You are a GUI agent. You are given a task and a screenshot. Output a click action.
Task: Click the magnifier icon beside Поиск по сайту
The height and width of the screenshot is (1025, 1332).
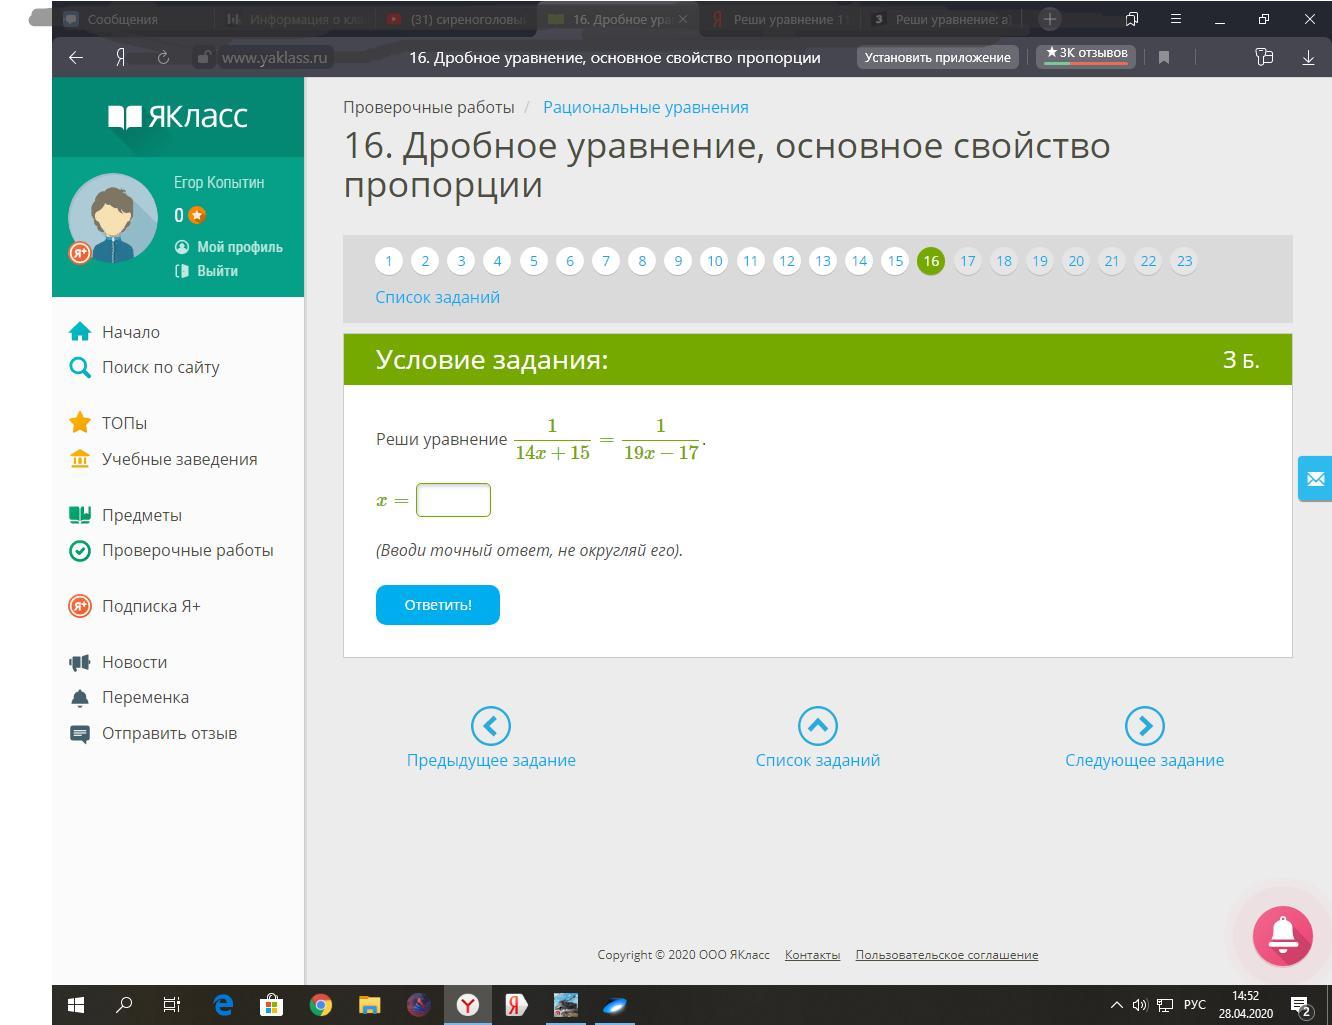(x=80, y=367)
